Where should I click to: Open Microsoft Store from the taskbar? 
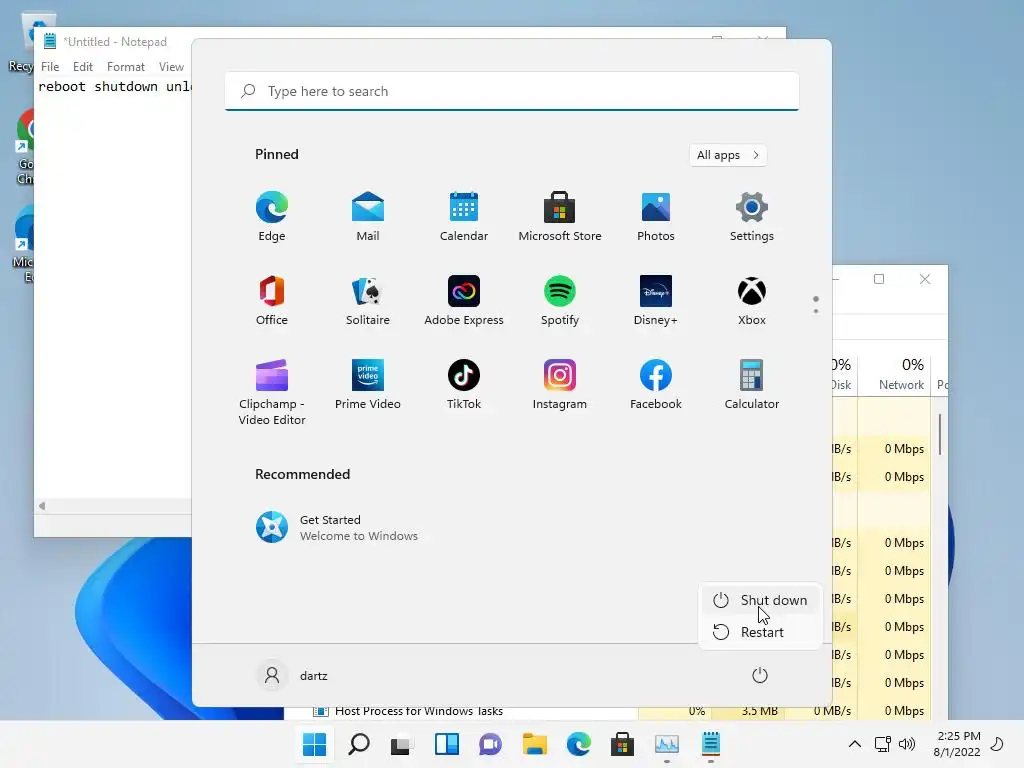pyautogui.click(x=622, y=744)
